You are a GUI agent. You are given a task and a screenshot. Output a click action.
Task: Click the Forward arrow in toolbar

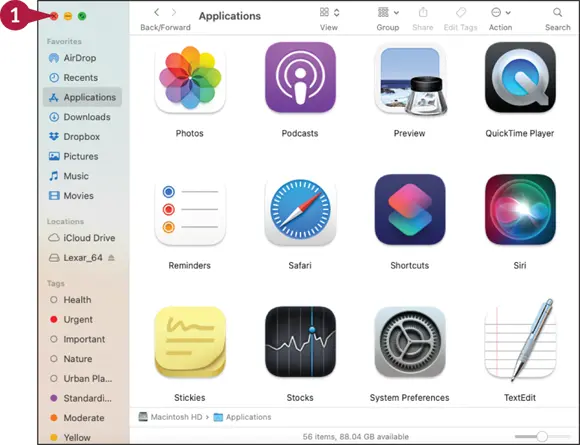[174, 13]
